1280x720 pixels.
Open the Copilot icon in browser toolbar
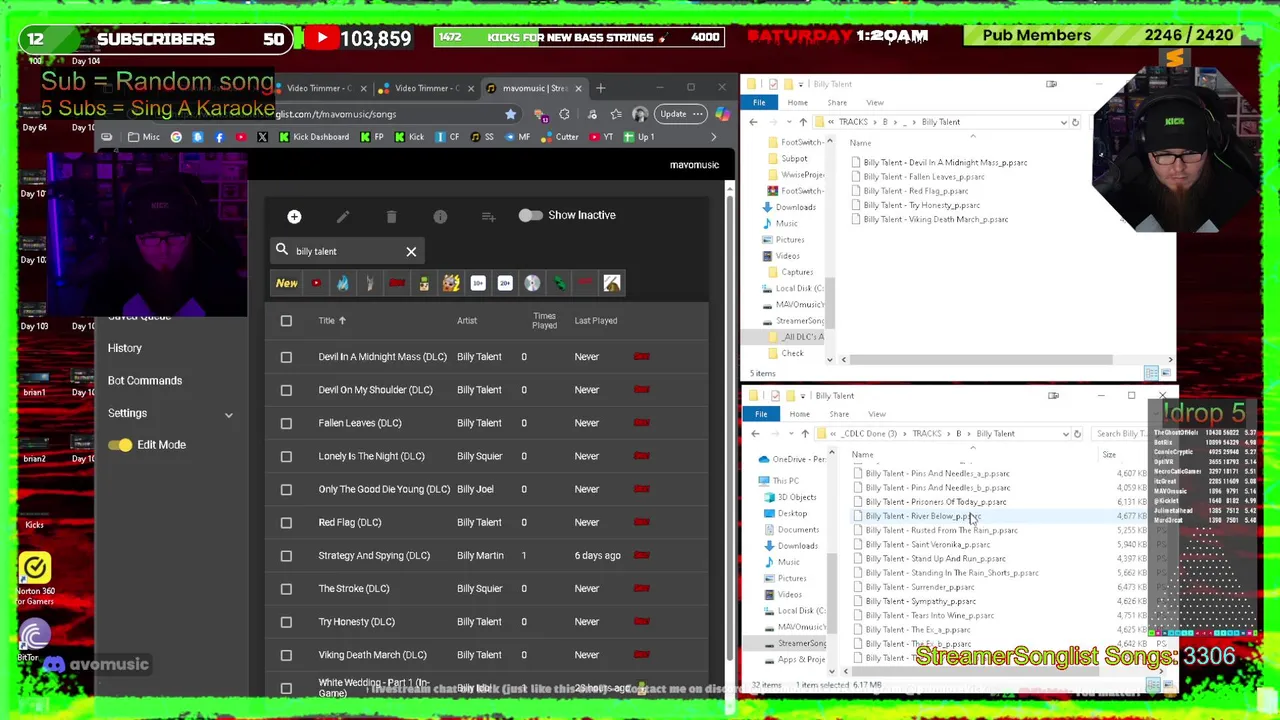[x=722, y=114]
